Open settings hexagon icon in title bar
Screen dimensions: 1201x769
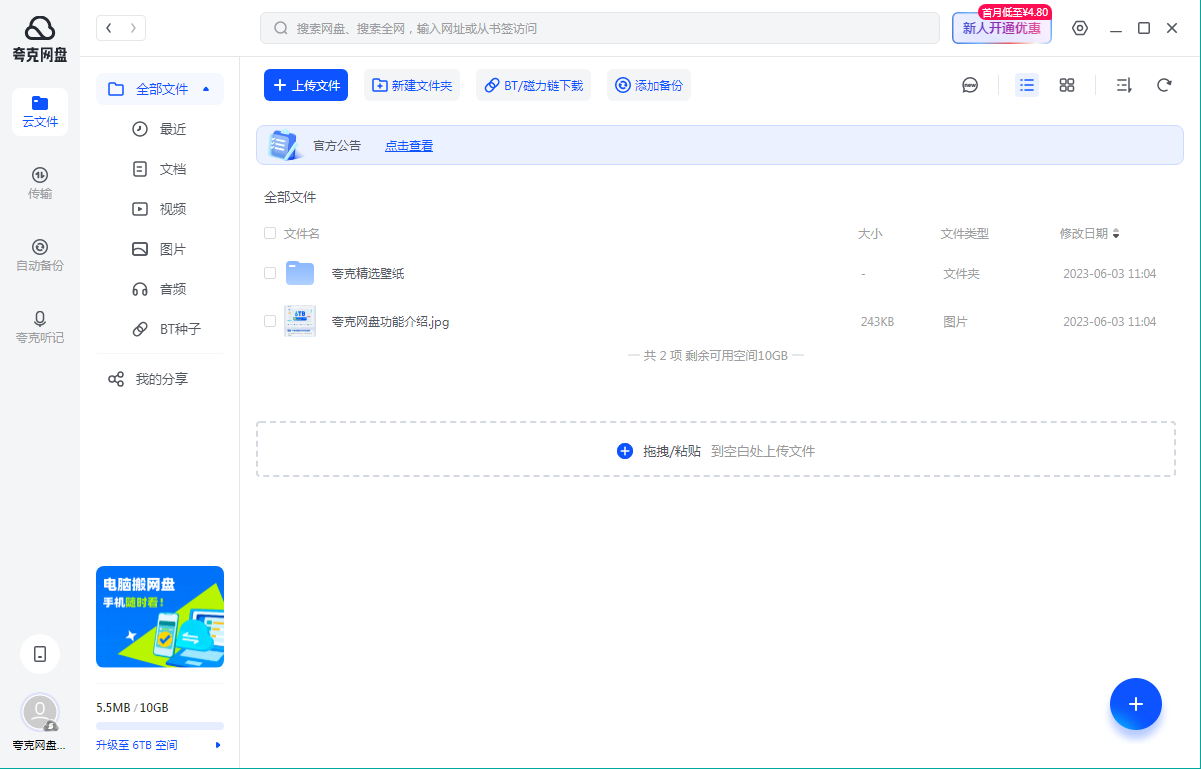click(x=1080, y=28)
